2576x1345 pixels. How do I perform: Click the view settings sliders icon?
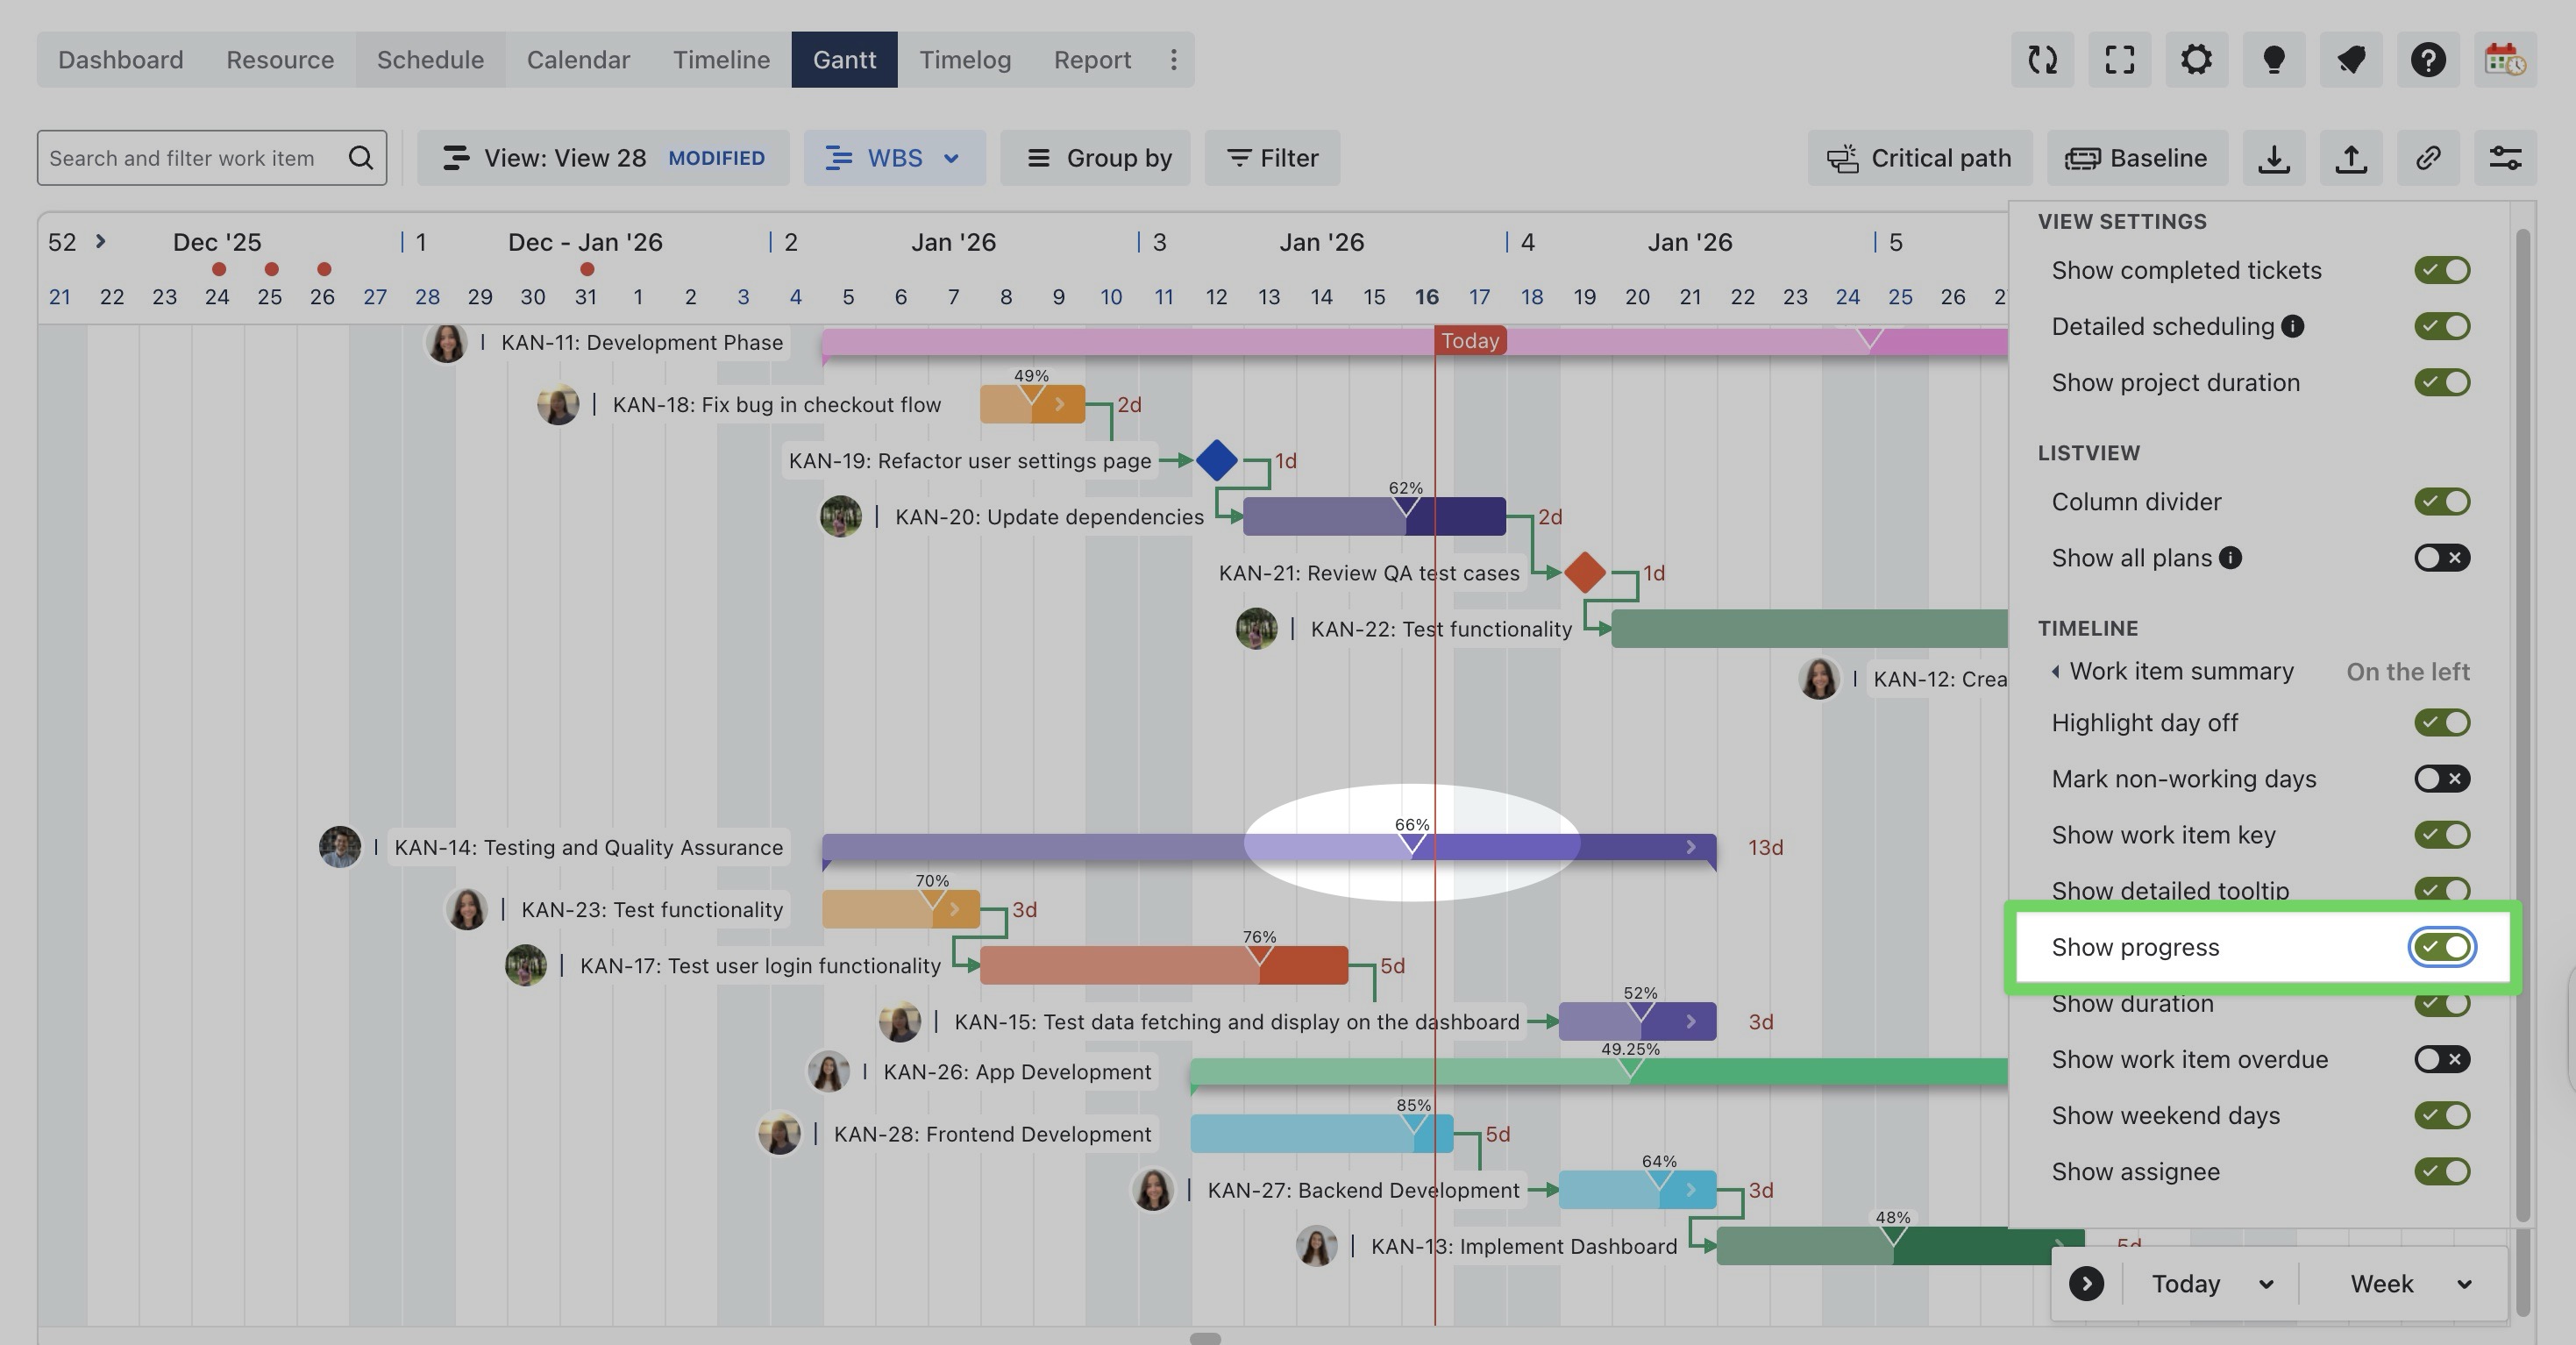coord(2504,158)
